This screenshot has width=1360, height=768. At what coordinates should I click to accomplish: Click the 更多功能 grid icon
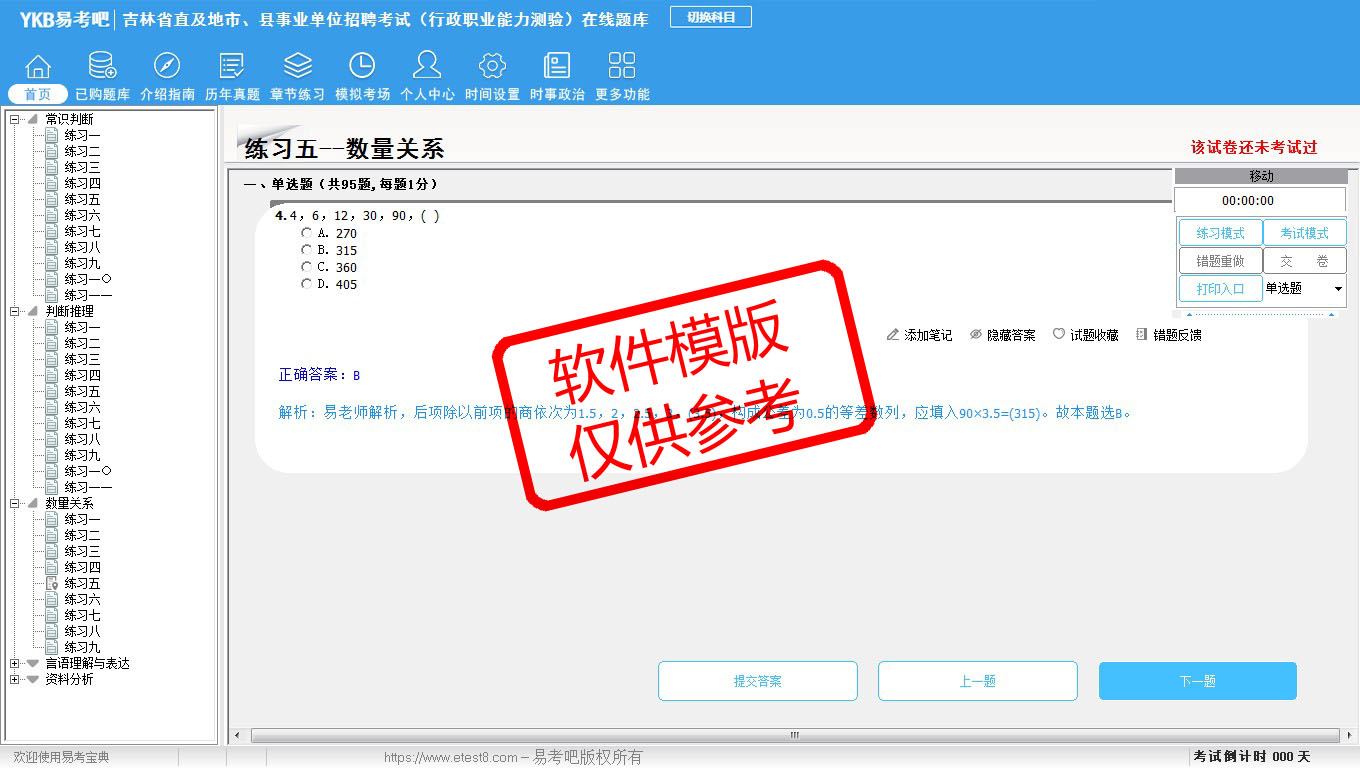tap(622, 67)
